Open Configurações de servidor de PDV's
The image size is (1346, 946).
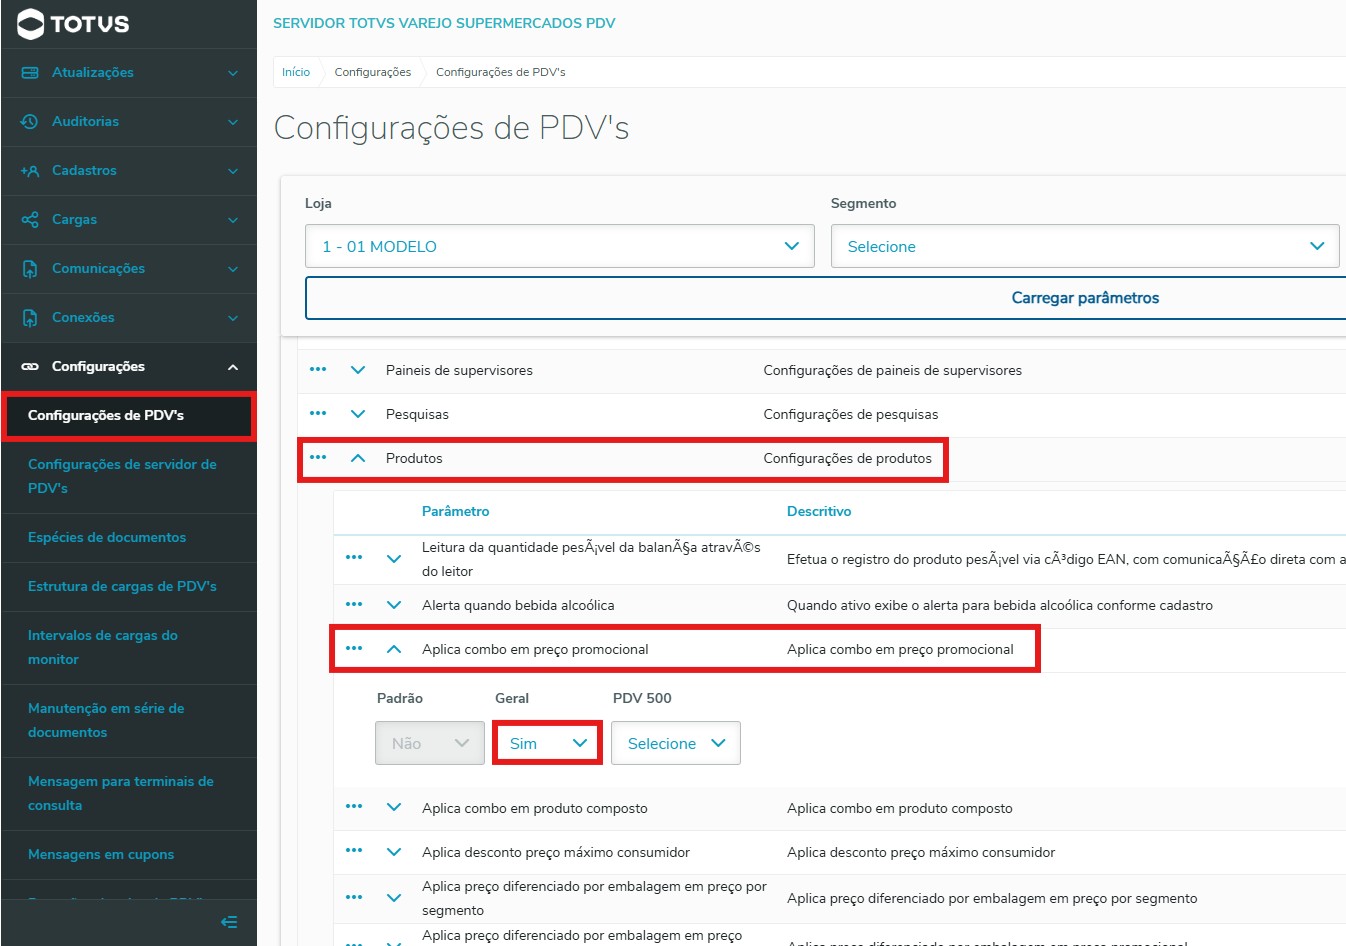click(x=129, y=476)
